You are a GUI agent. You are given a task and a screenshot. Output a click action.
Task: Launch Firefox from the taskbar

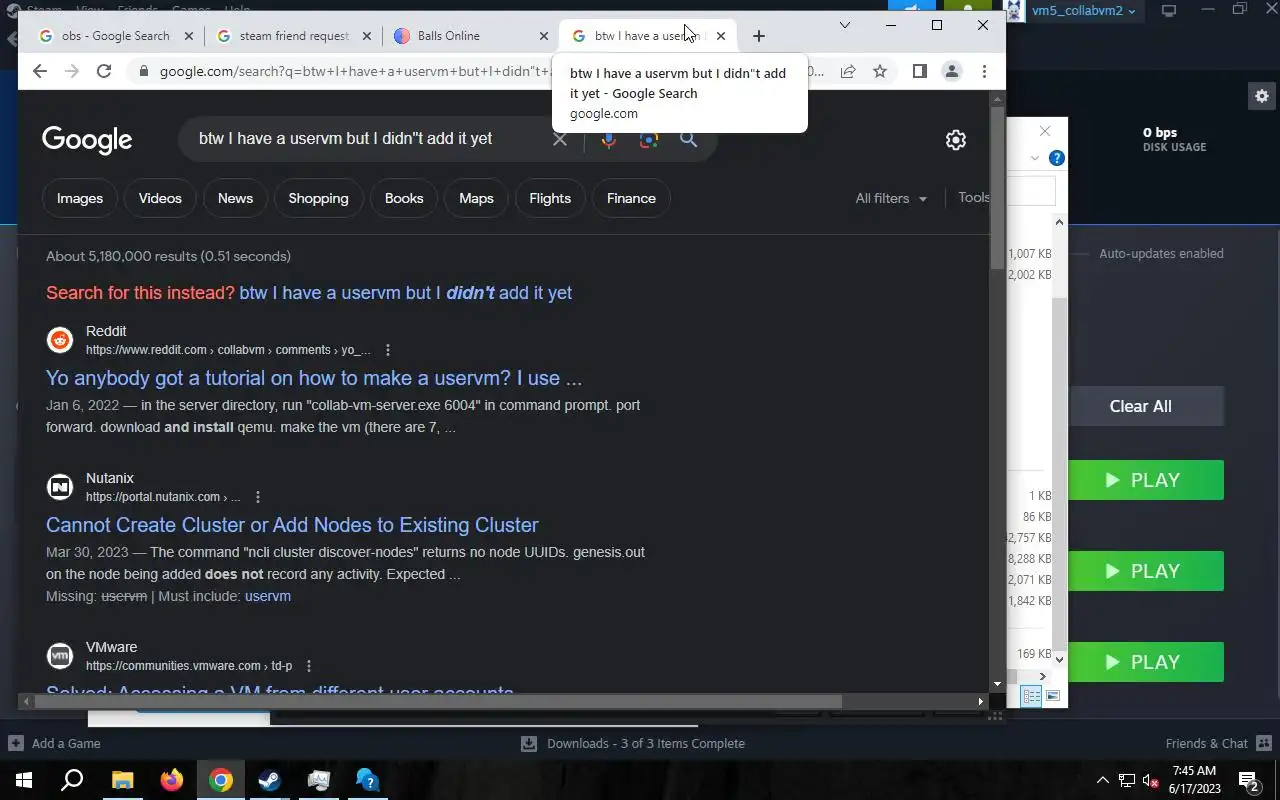171,780
